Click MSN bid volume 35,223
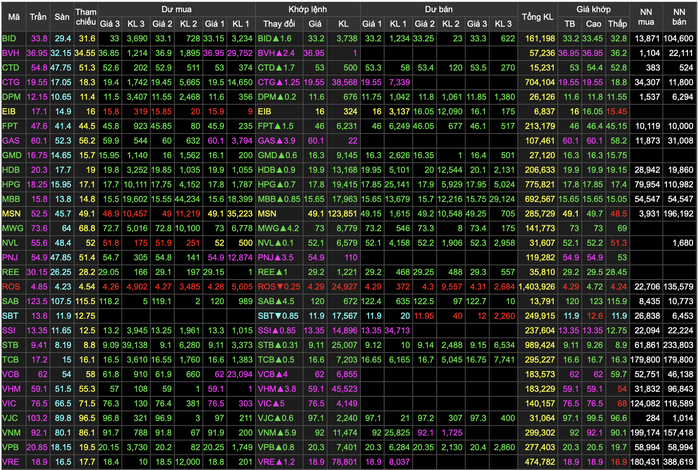698x470 pixels. coord(240,214)
